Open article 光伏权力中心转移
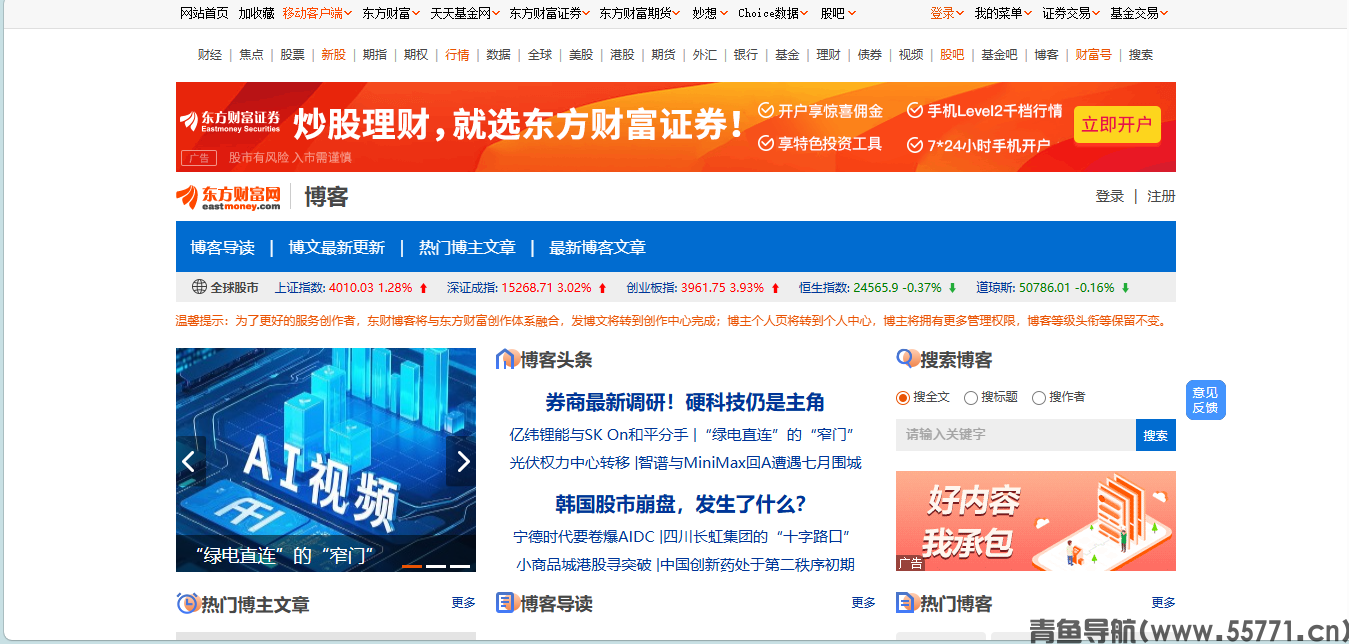Viewport: 1349px width, 644px height. point(570,462)
